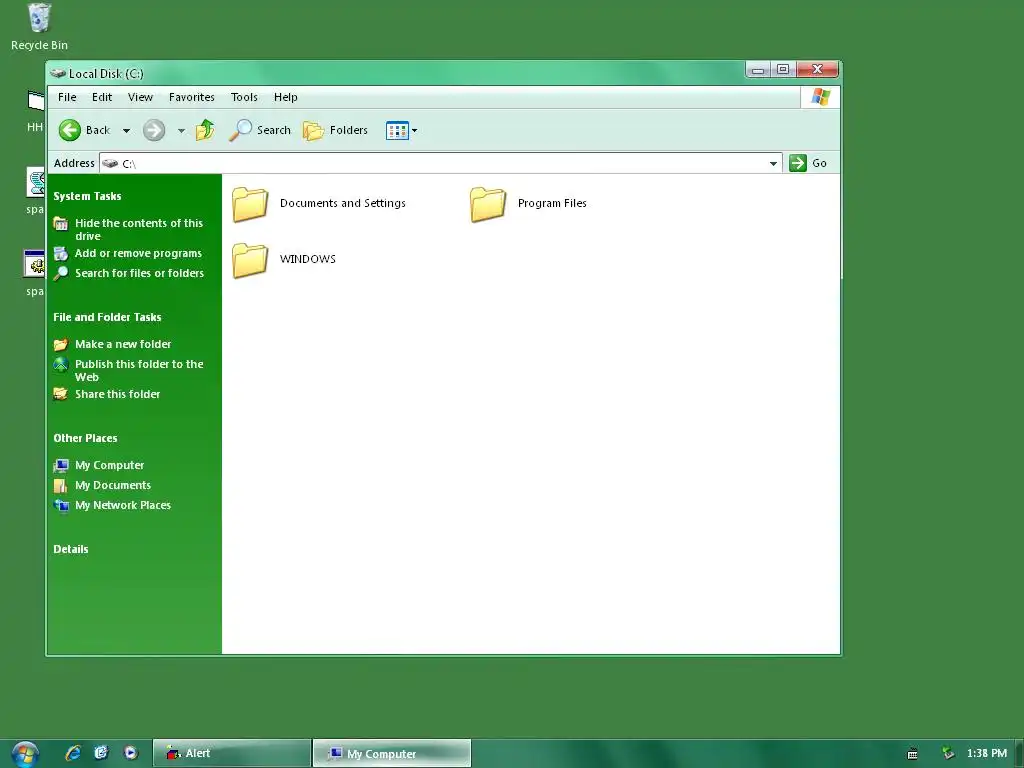Click the grey Forward arrow icon
This screenshot has width=1024, height=768.
[x=154, y=130]
